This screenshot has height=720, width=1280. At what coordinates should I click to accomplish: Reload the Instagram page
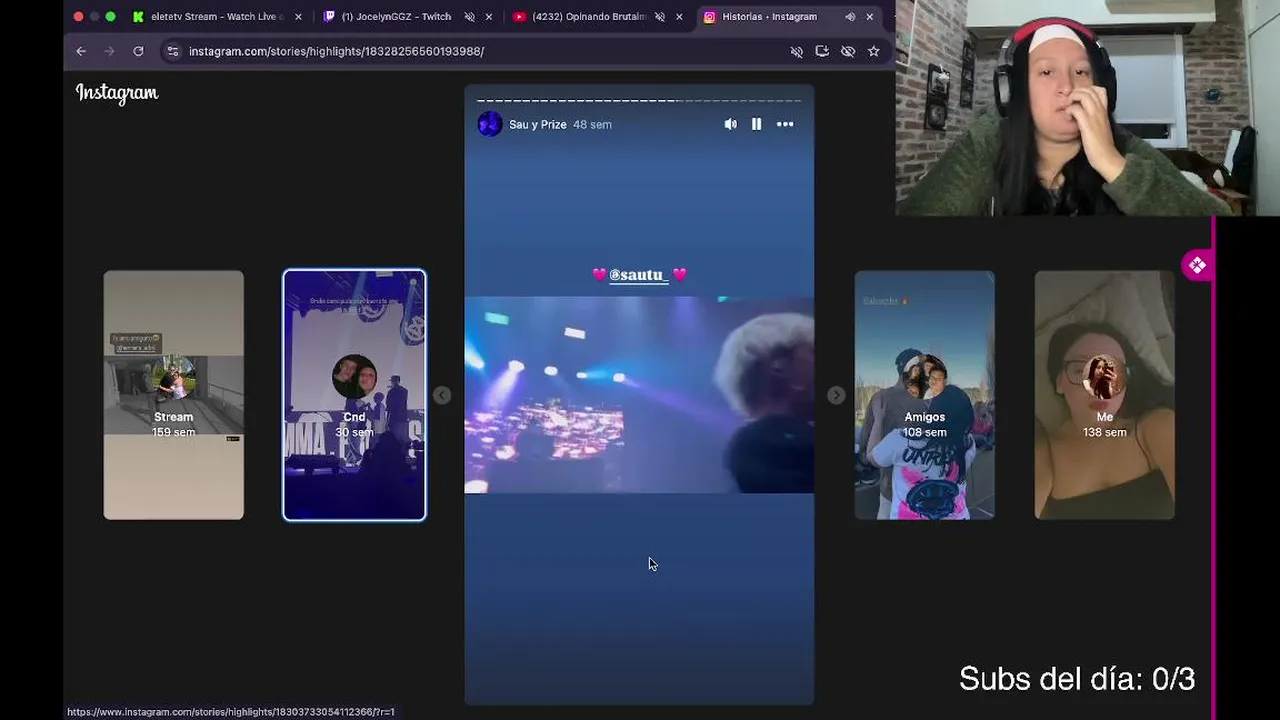click(138, 51)
